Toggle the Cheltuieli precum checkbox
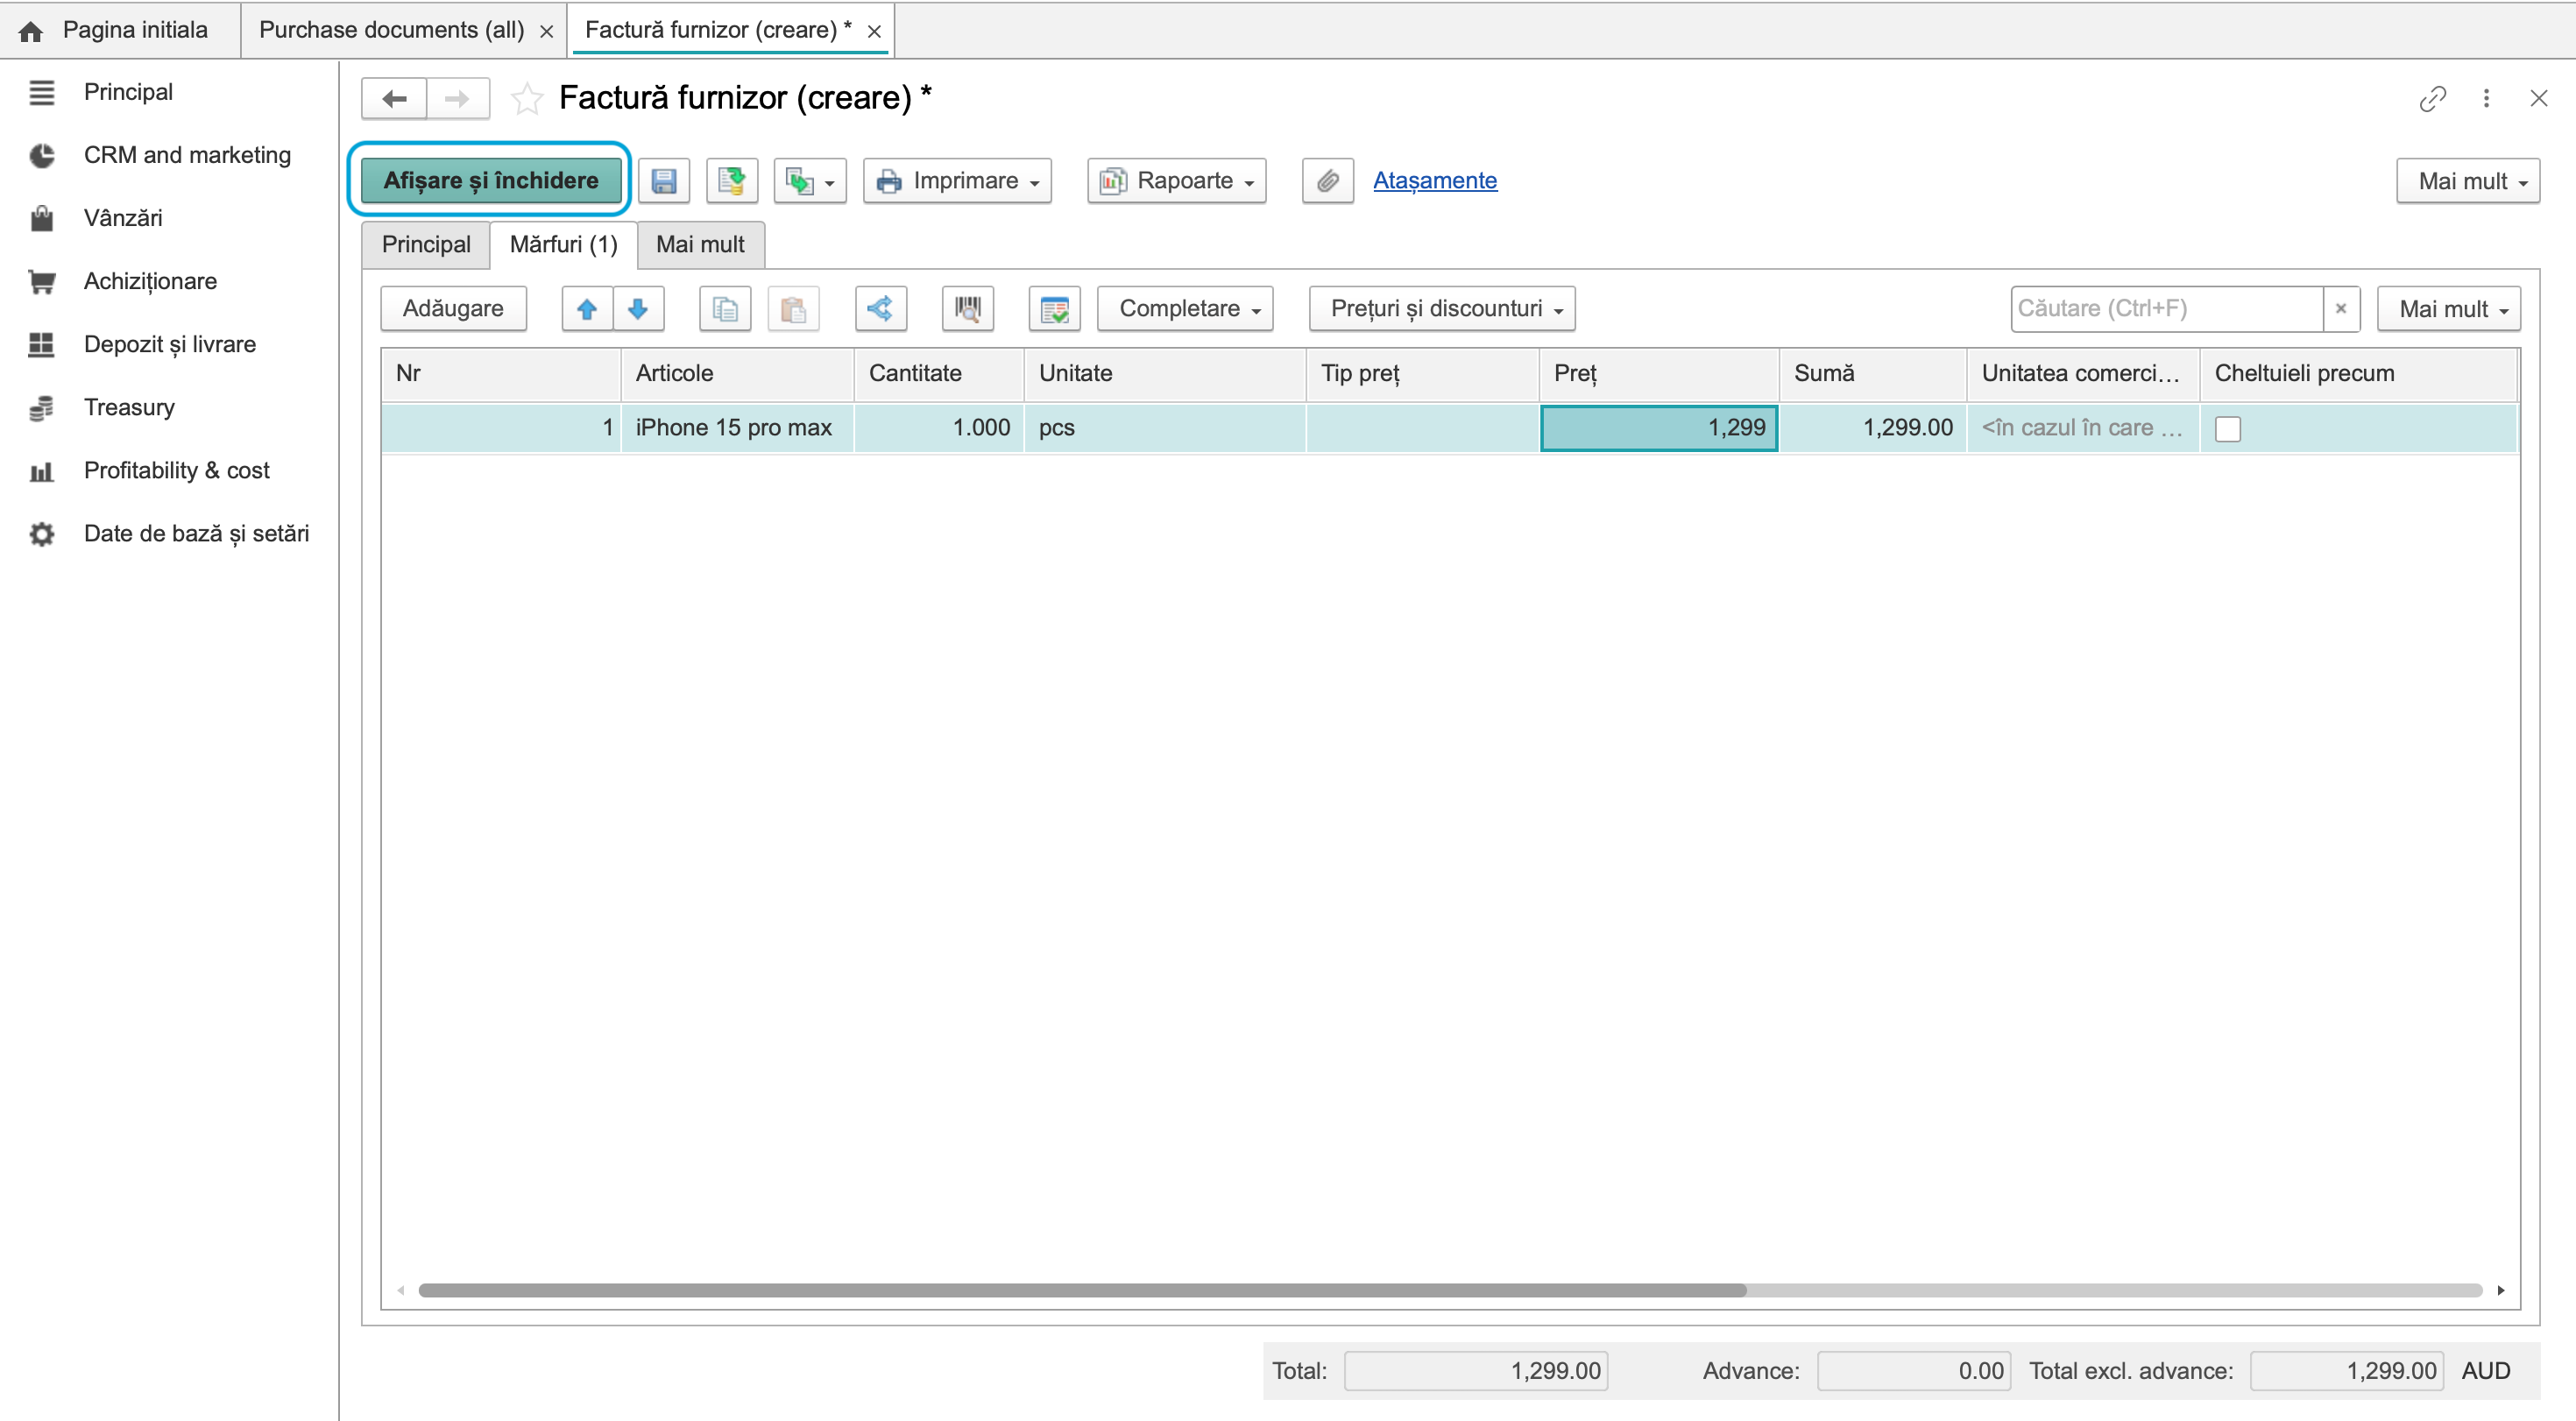The width and height of the screenshot is (2576, 1421). tap(2227, 429)
